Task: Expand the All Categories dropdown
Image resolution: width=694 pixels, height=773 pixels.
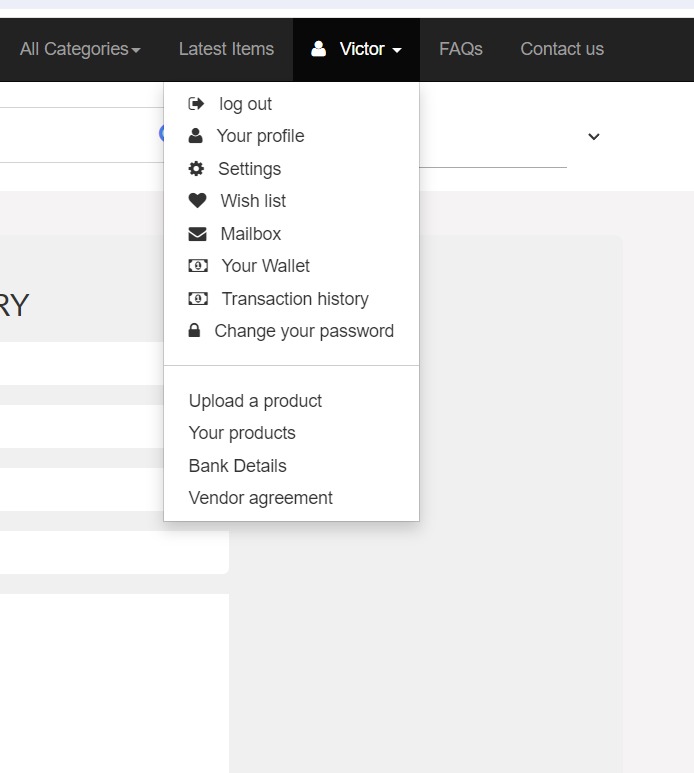Action: tap(79, 49)
